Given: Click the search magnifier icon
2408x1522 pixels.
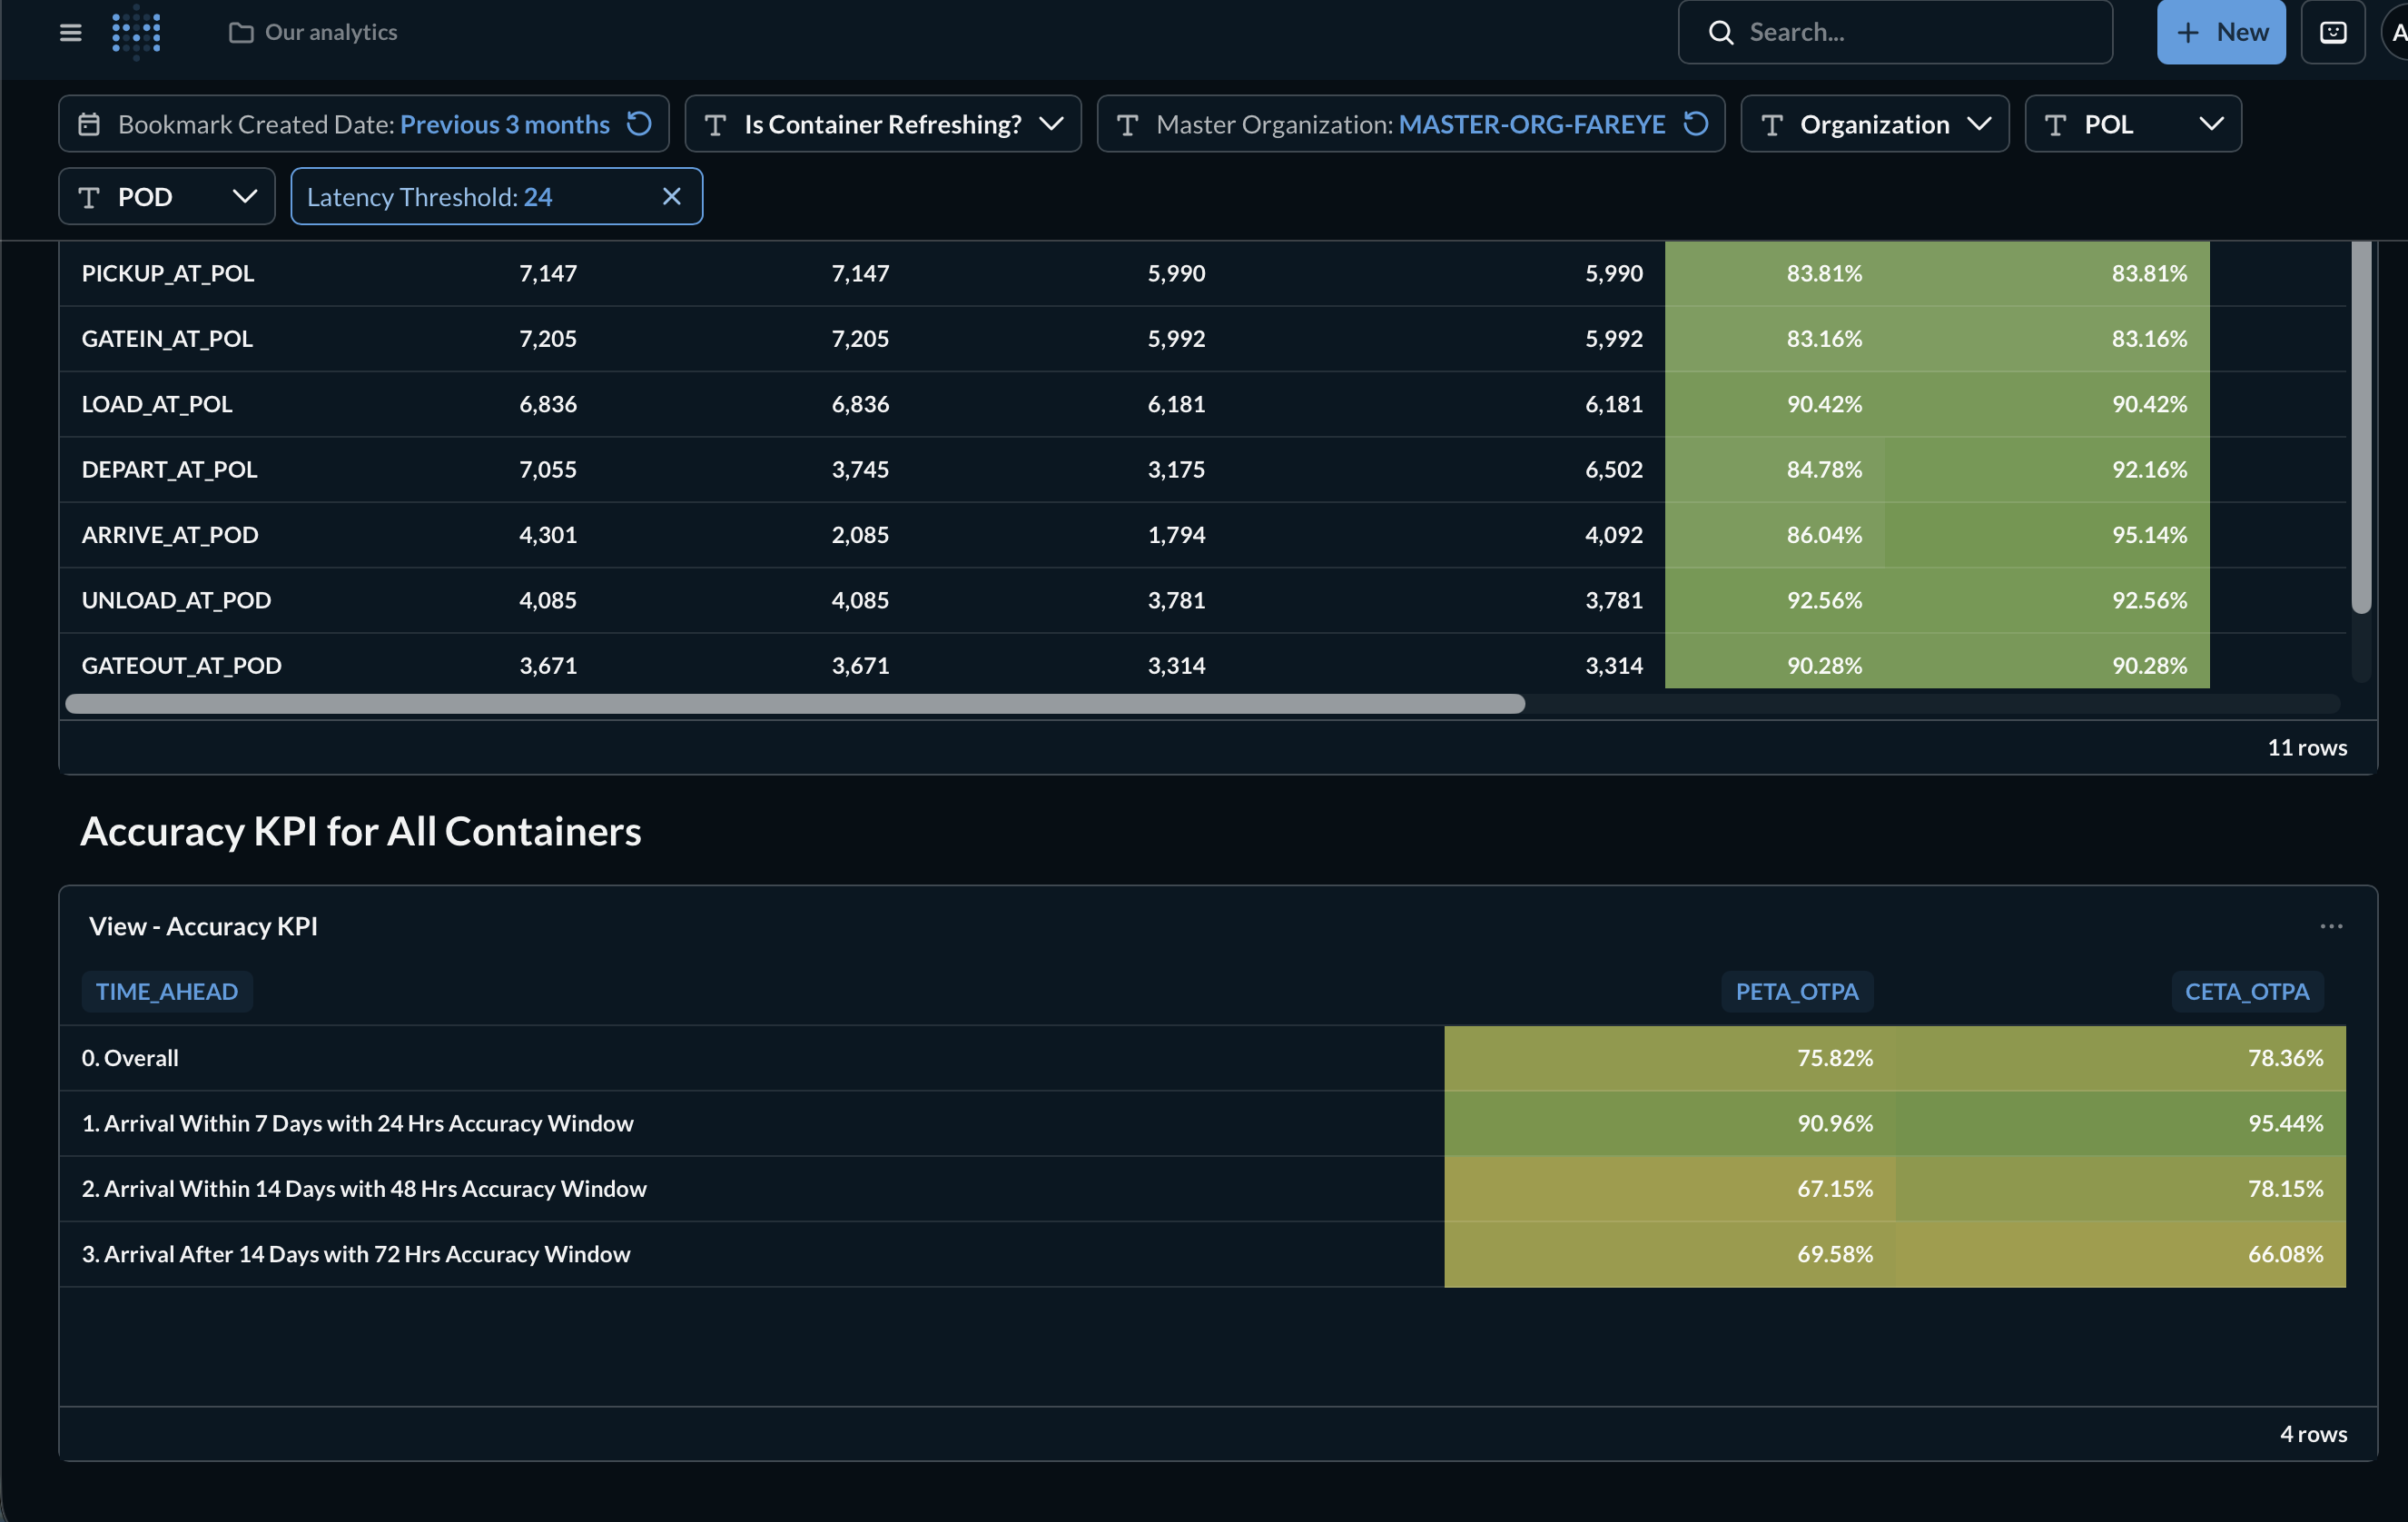Looking at the screenshot, I should point(1720,32).
